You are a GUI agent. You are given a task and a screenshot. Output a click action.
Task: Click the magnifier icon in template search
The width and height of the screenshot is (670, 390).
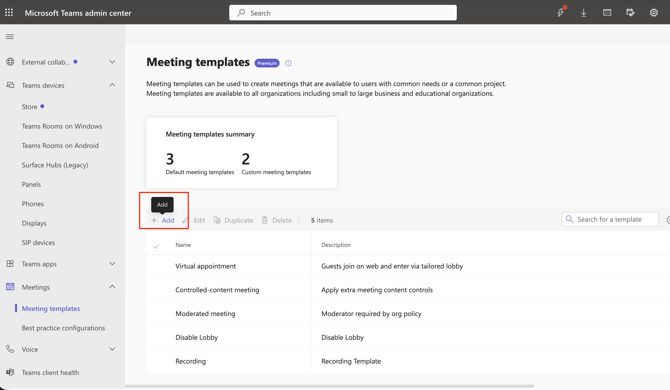click(x=569, y=219)
